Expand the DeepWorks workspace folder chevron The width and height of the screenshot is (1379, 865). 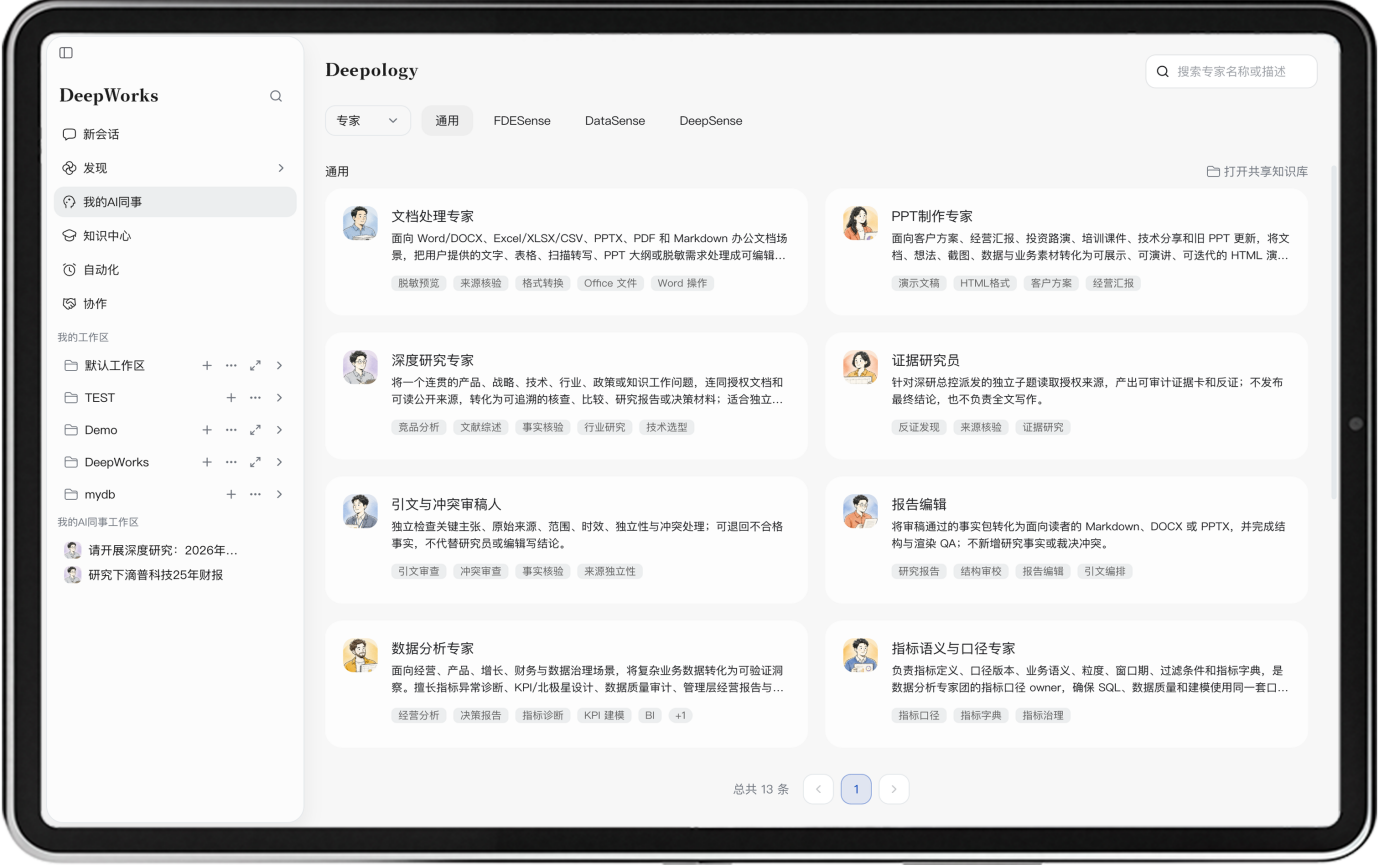(279, 462)
